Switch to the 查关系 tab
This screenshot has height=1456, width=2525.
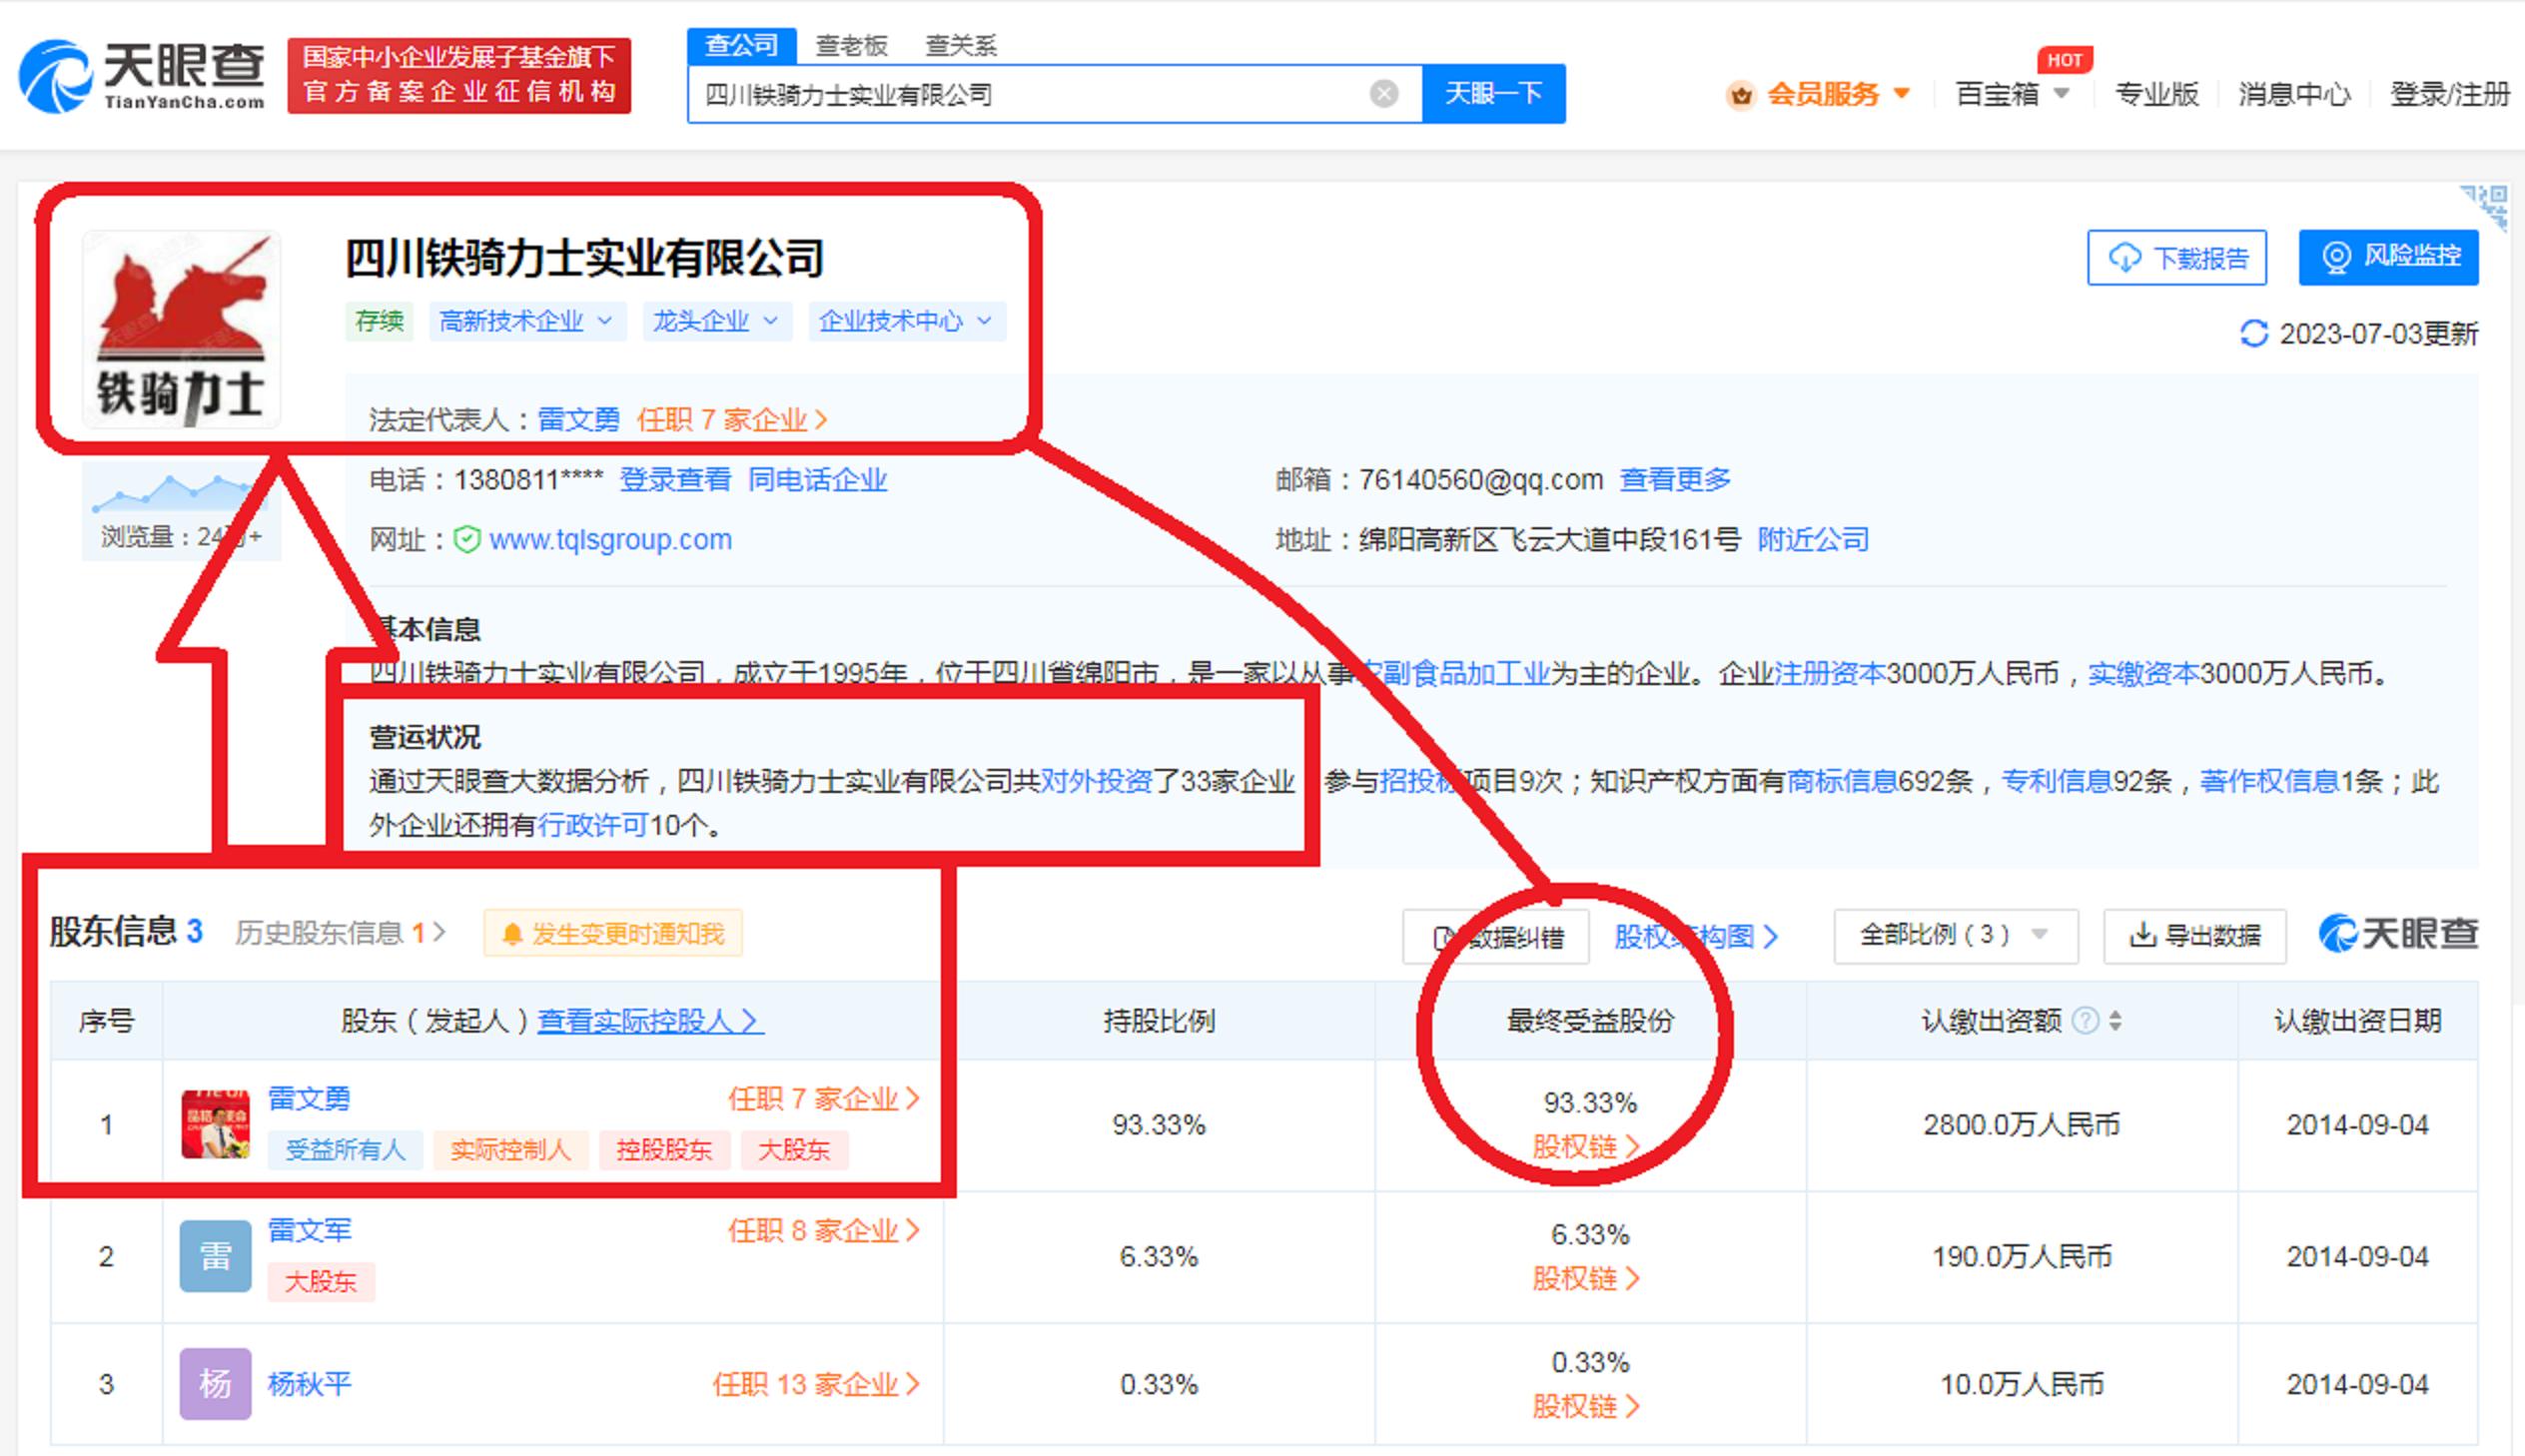pos(965,44)
